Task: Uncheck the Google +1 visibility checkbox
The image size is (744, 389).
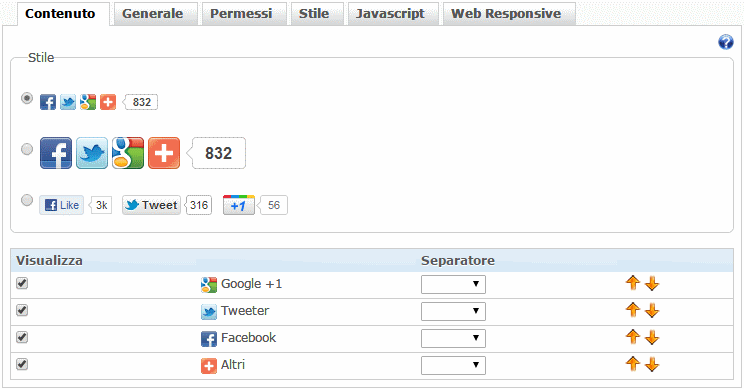Action: pyautogui.click(x=22, y=283)
